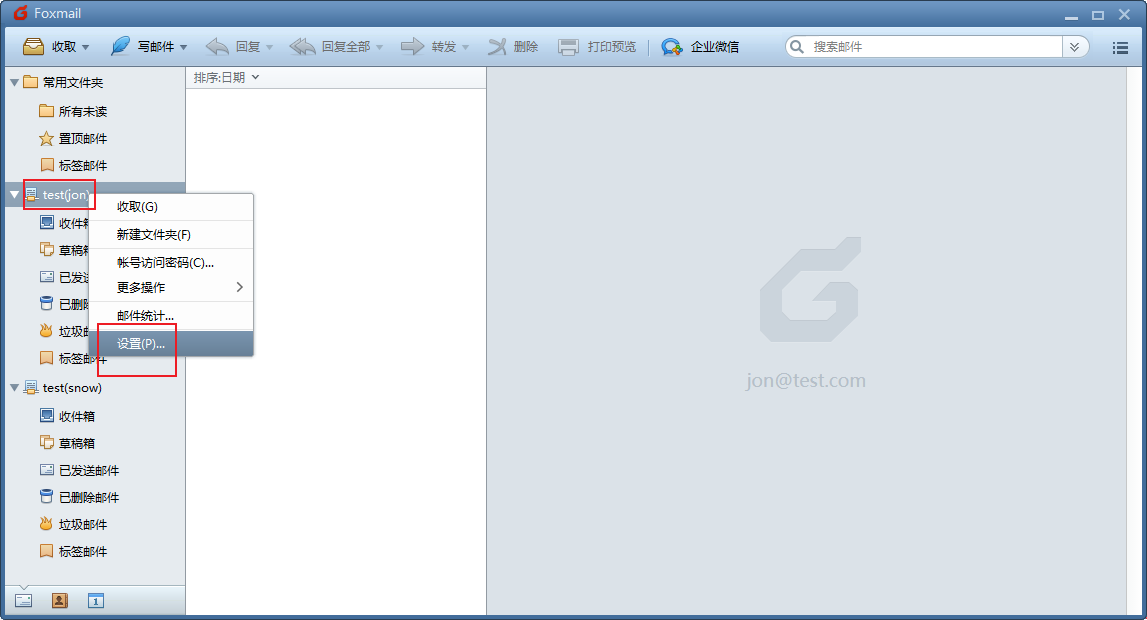
Task: Expand the advanced search double-chevron dropdown
Action: [x=1075, y=47]
